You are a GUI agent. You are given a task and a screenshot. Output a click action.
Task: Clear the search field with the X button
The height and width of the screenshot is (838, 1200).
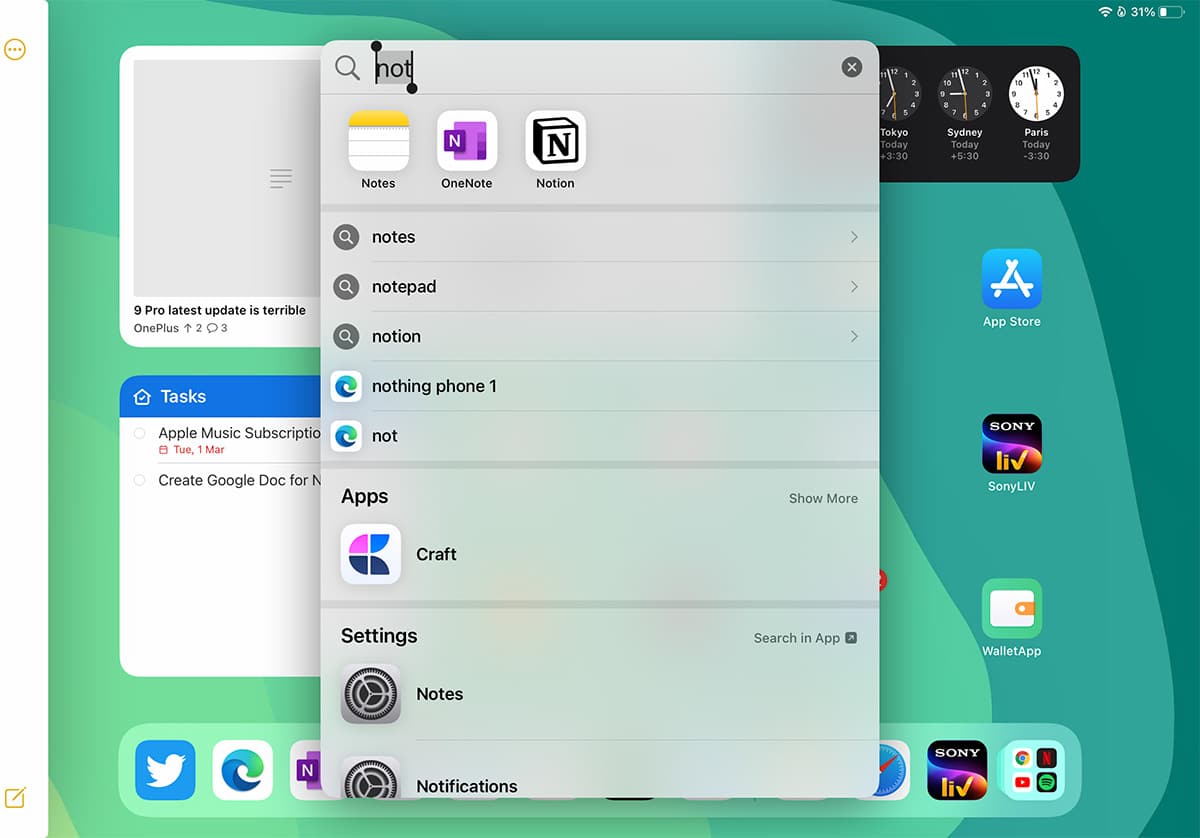tap(851, 67)
